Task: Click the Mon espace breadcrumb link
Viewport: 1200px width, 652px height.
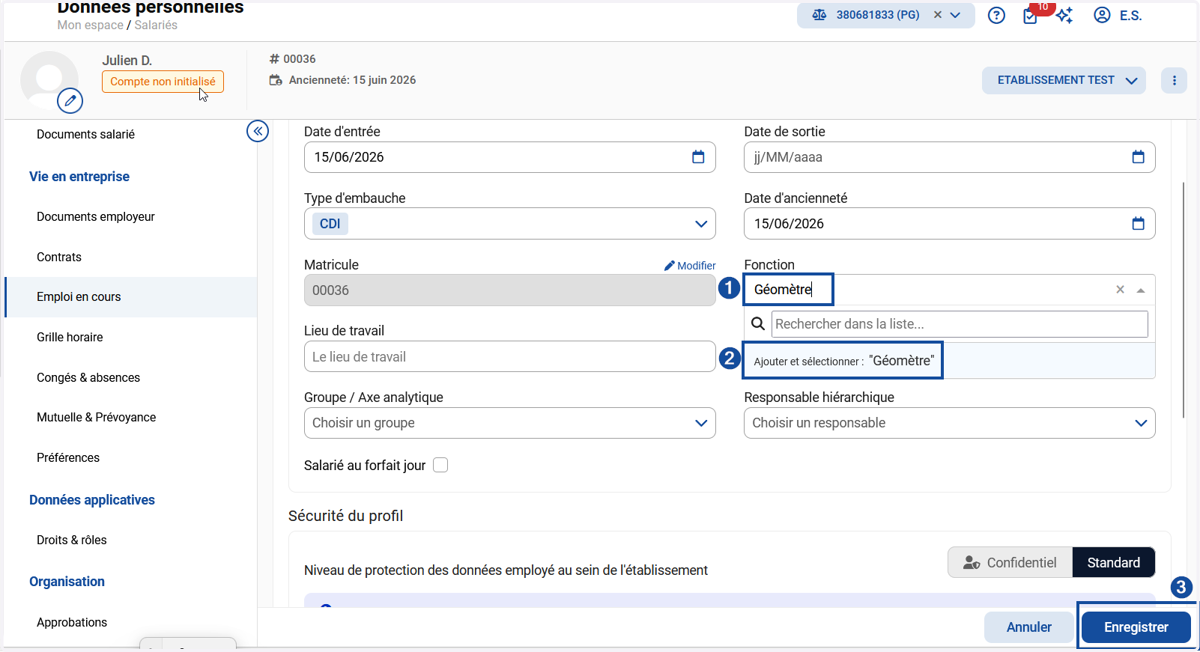Action: [90, 25]
